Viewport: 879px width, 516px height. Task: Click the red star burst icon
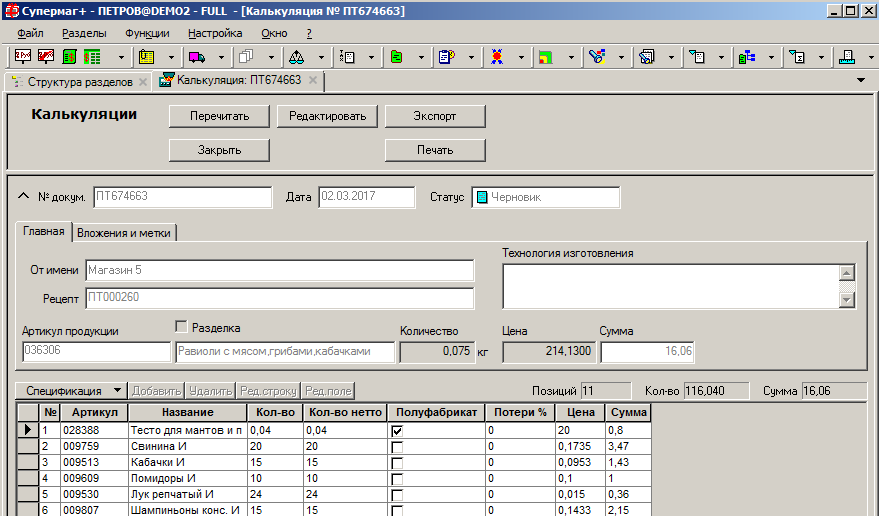point(497,57)
